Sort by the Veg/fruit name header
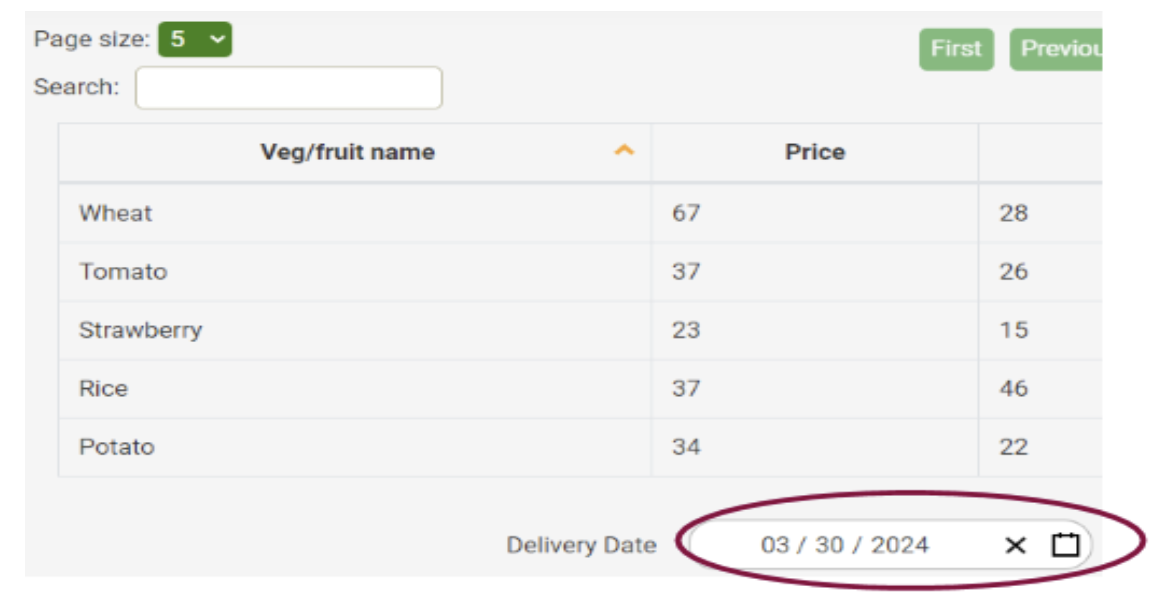The height and width of the screenshot is (612, 1170). tap(347, 152)
